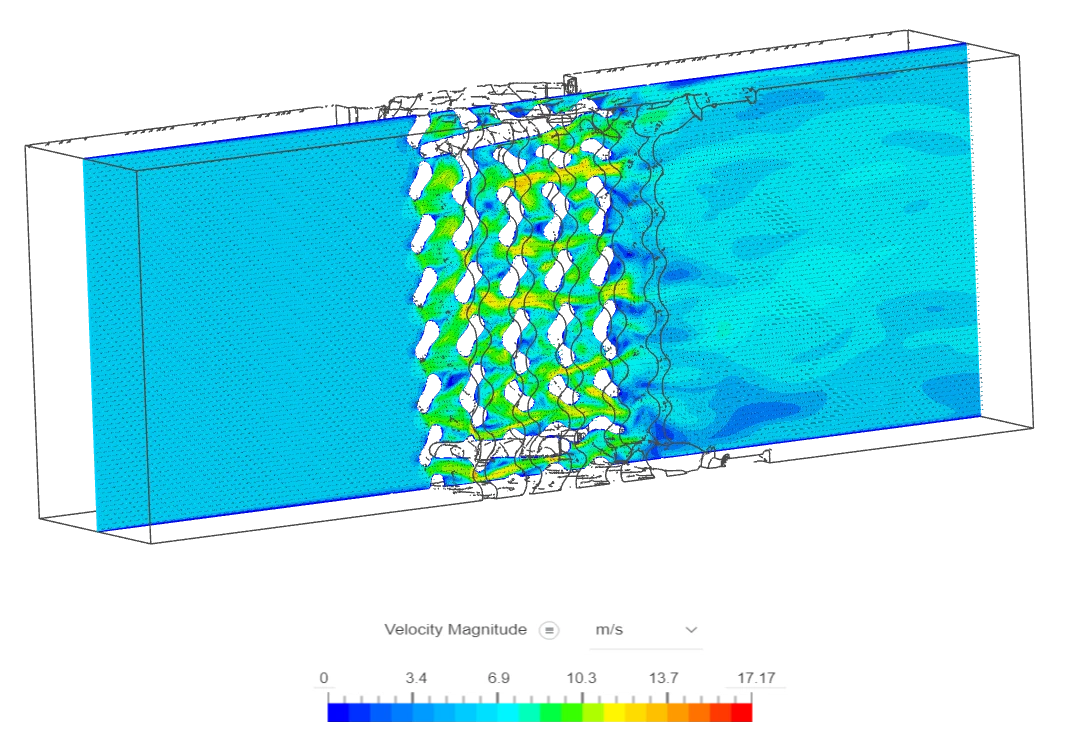Viewport: 1080px width, 740px height.
Task: Click the 3.4 tick label on legend
Action: point(416,678)
